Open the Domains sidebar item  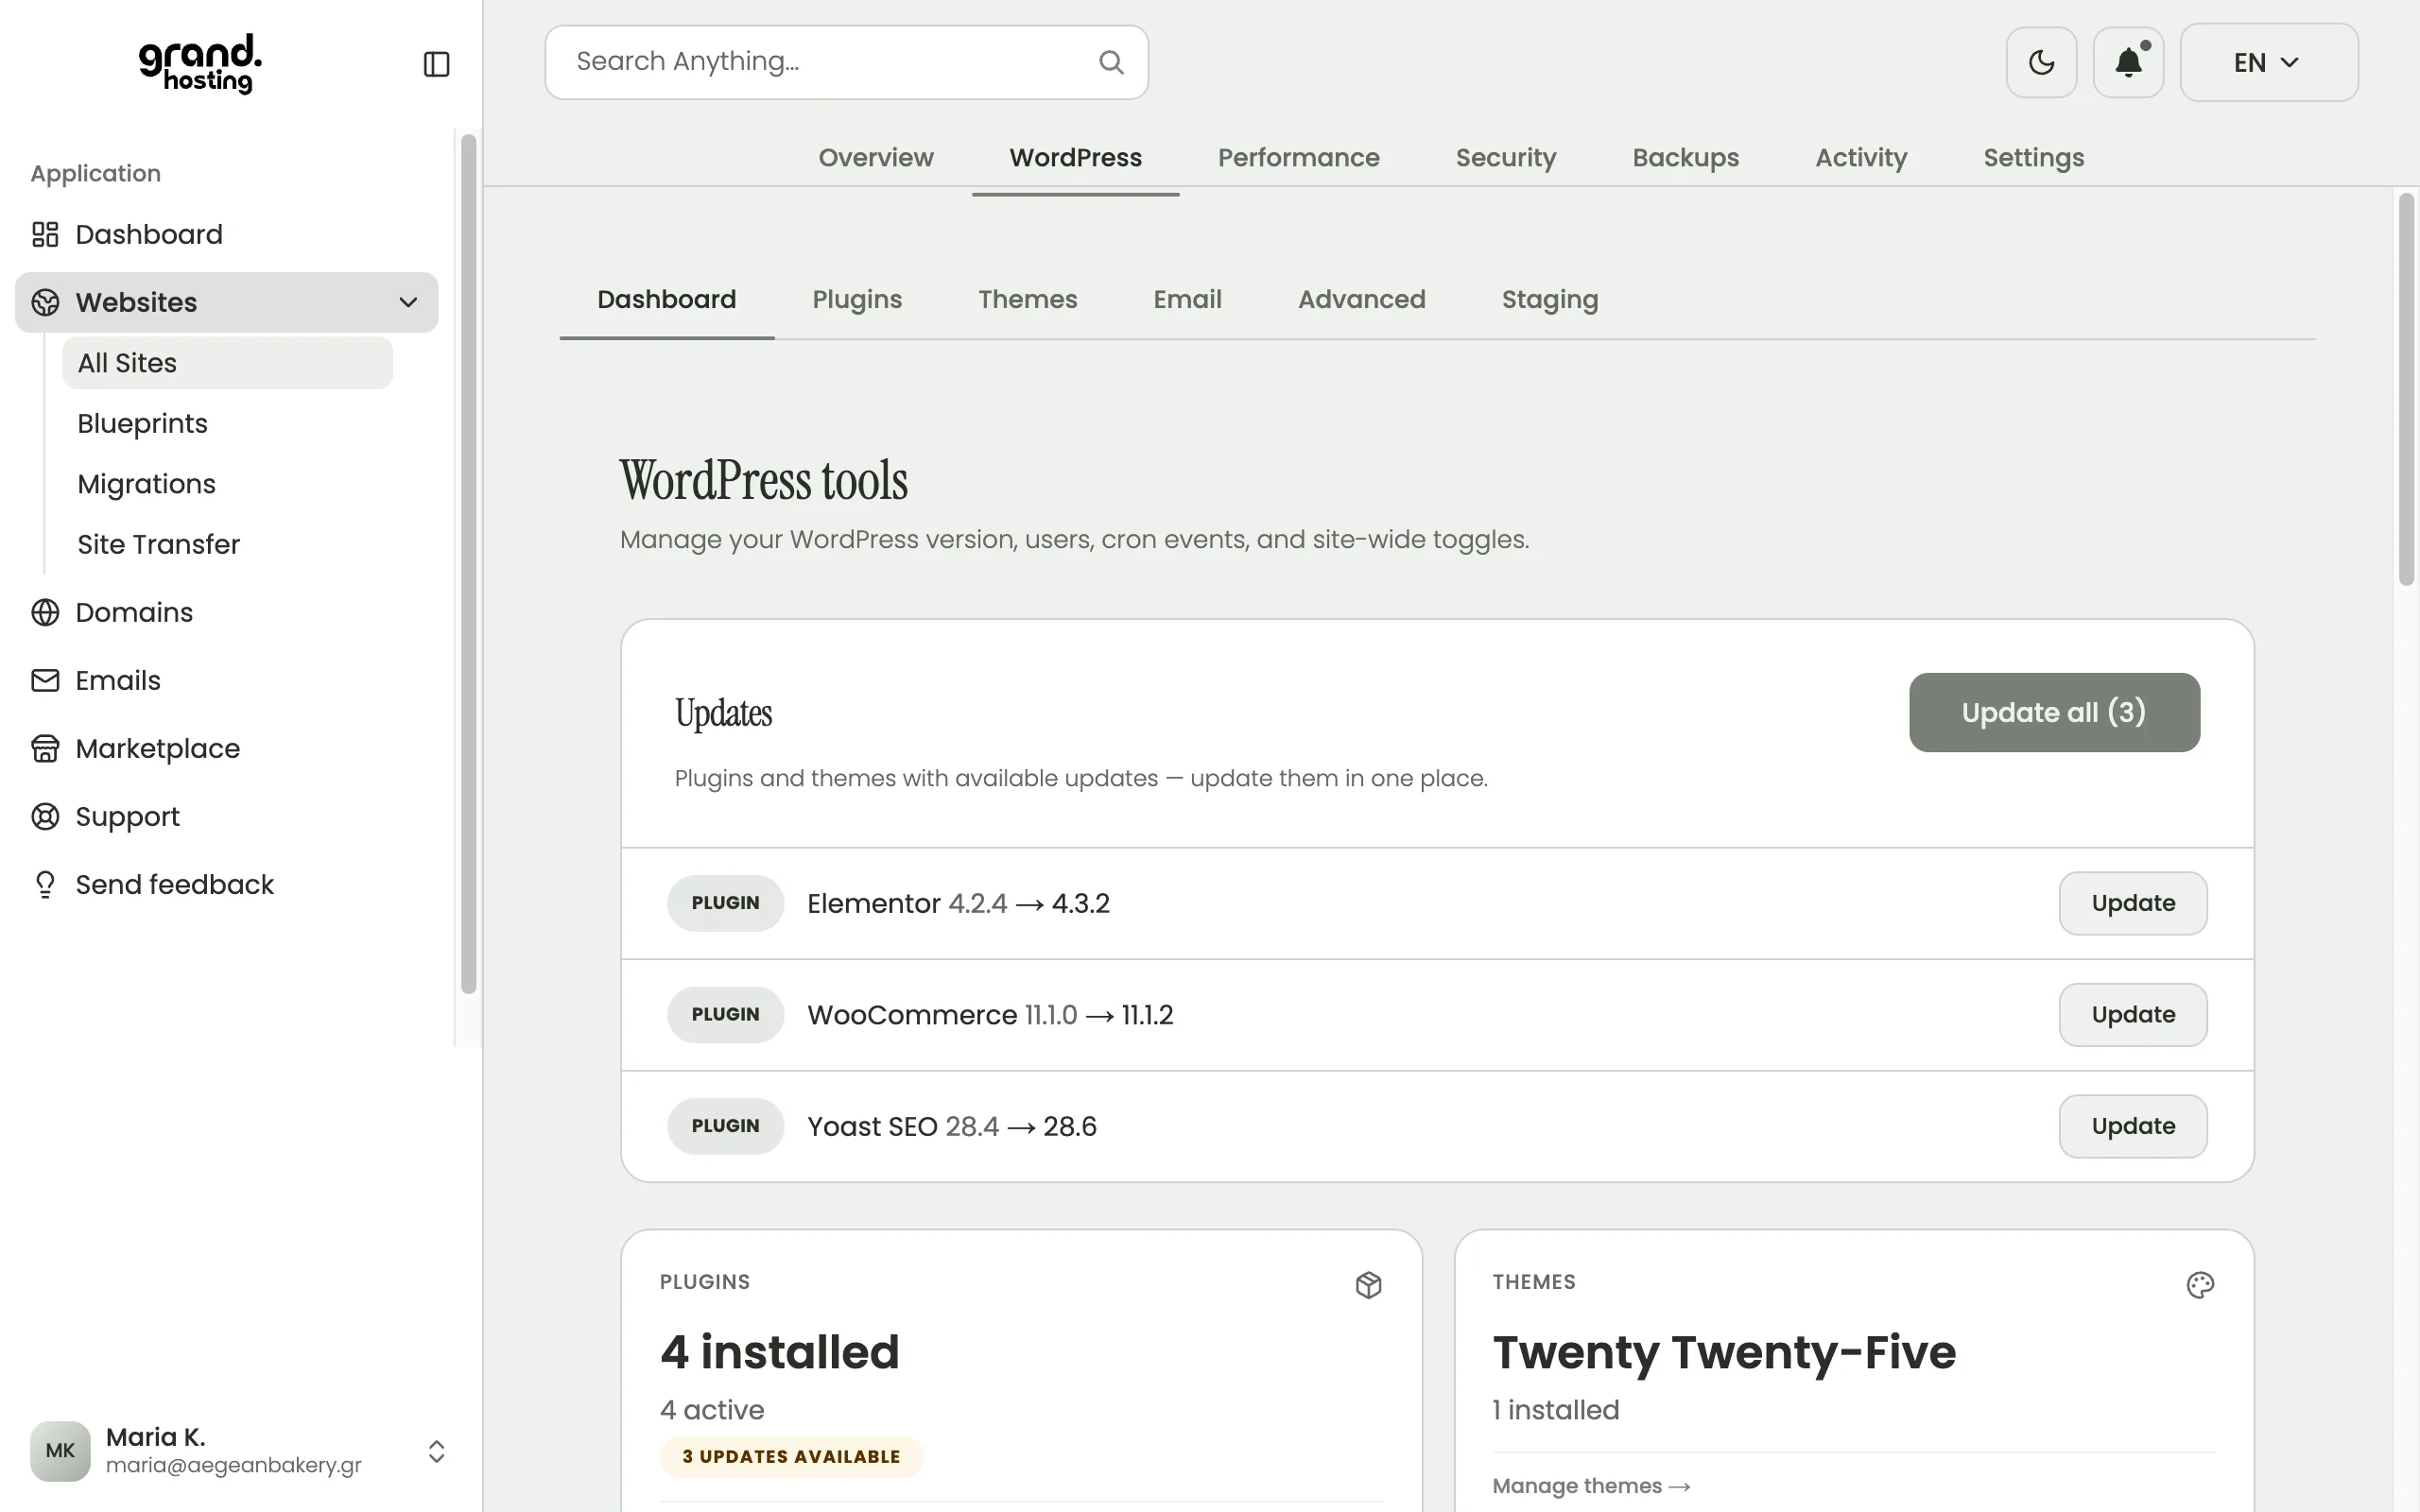[x=227, y=612]
